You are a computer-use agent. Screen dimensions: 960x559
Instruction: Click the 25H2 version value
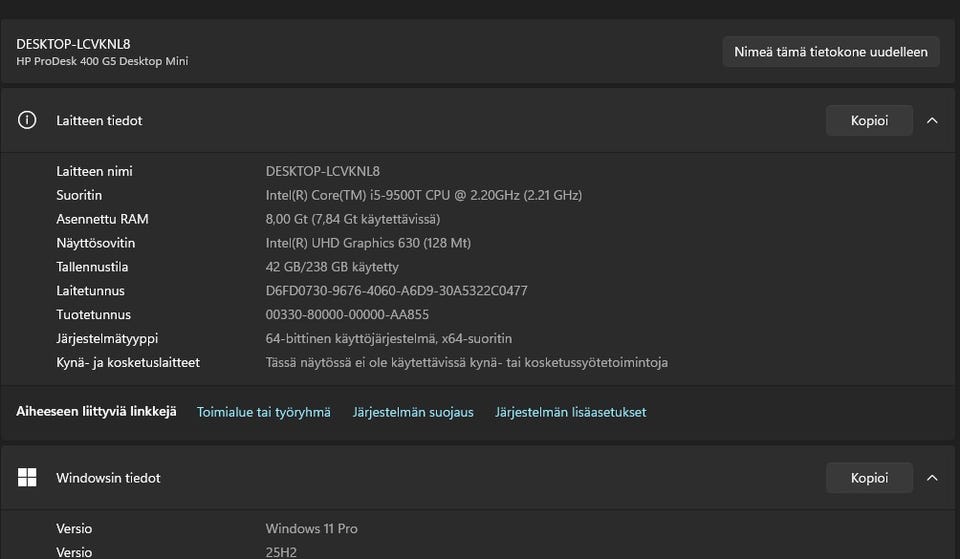pyautogui.click(x=281, y=552)
